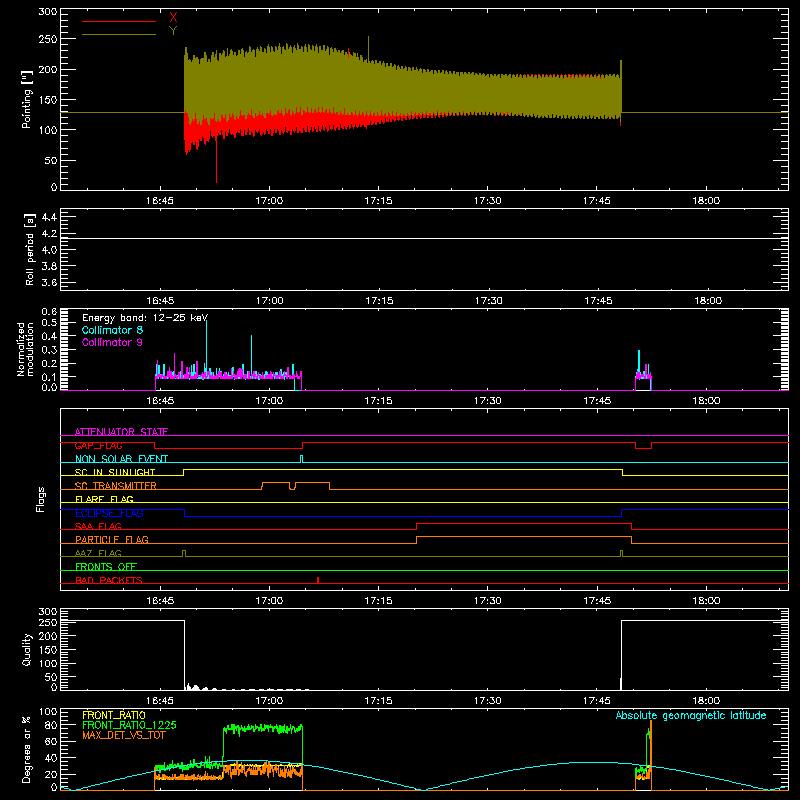The image size is (800, 800).
Task: Click '17:30' under the Flags plot
Action: (x=487, y=601)
